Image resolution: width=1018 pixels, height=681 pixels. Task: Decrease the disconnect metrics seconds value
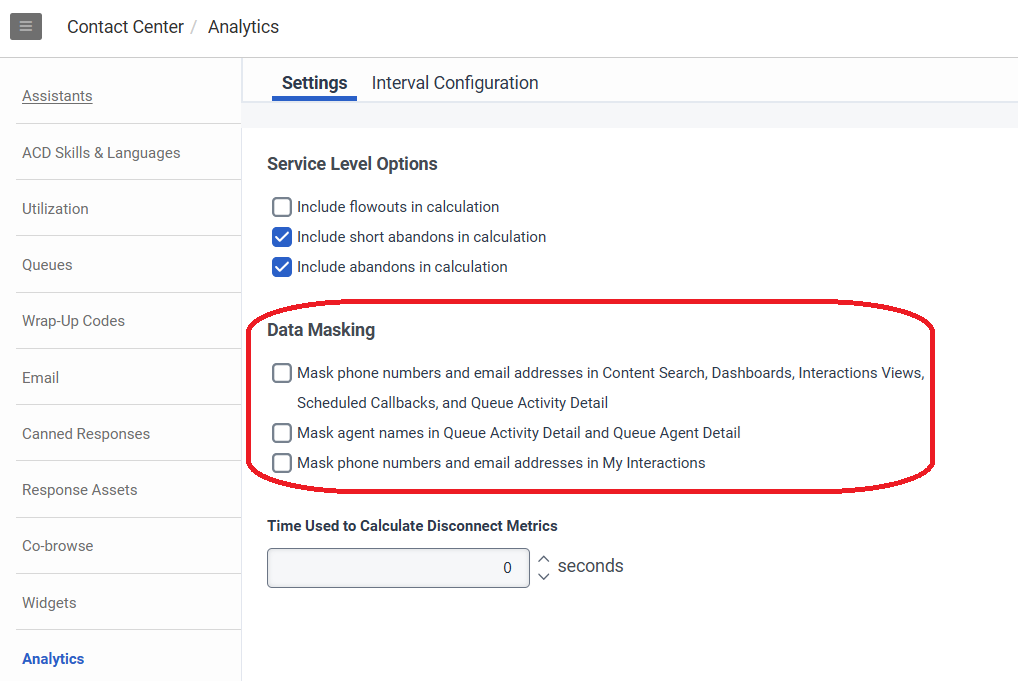pos(543,576)
